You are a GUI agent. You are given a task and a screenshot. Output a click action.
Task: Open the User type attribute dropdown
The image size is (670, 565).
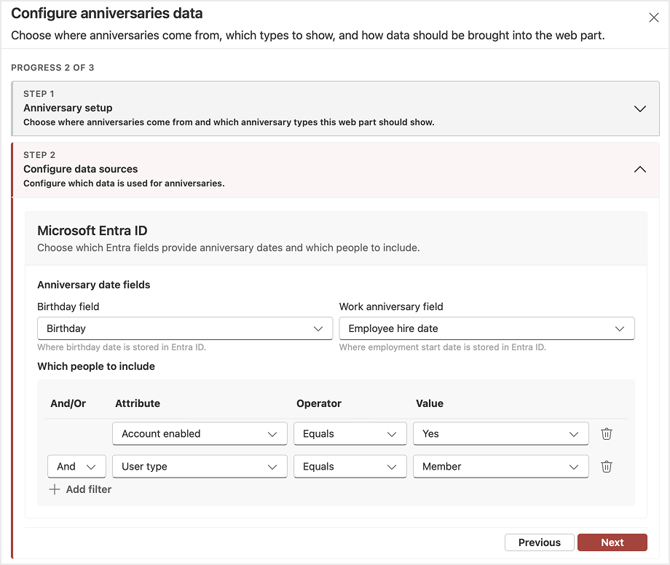click(199, 466)
